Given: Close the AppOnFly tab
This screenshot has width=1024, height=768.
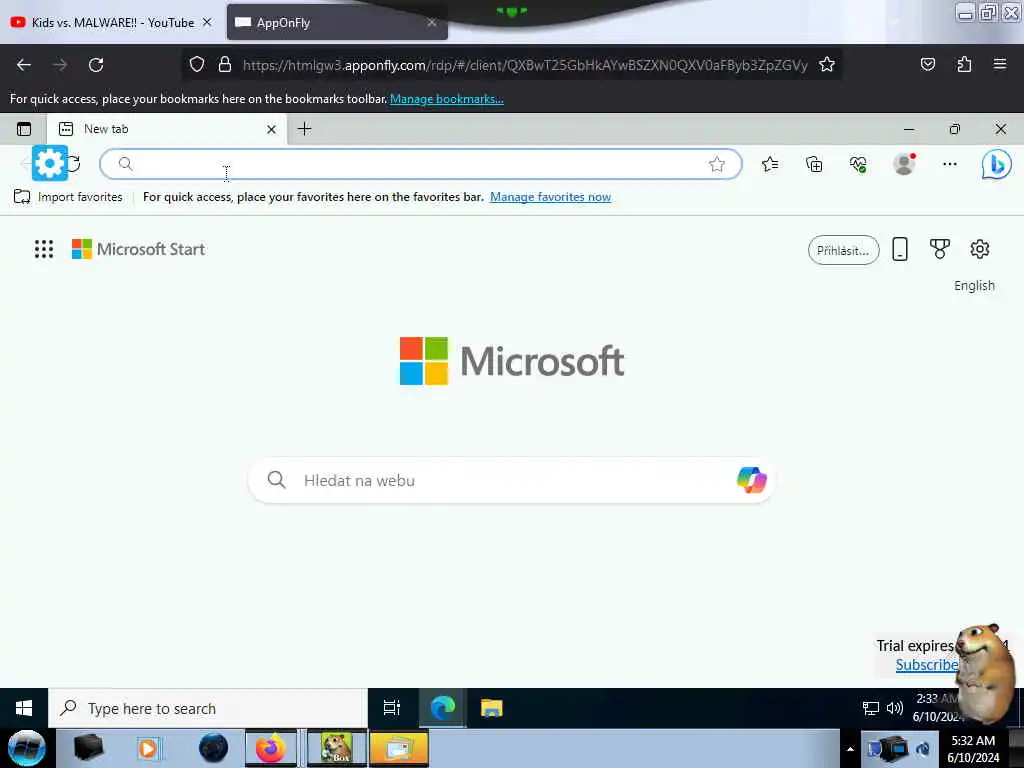Looking at the screenshot, I should tap(432, 23).
